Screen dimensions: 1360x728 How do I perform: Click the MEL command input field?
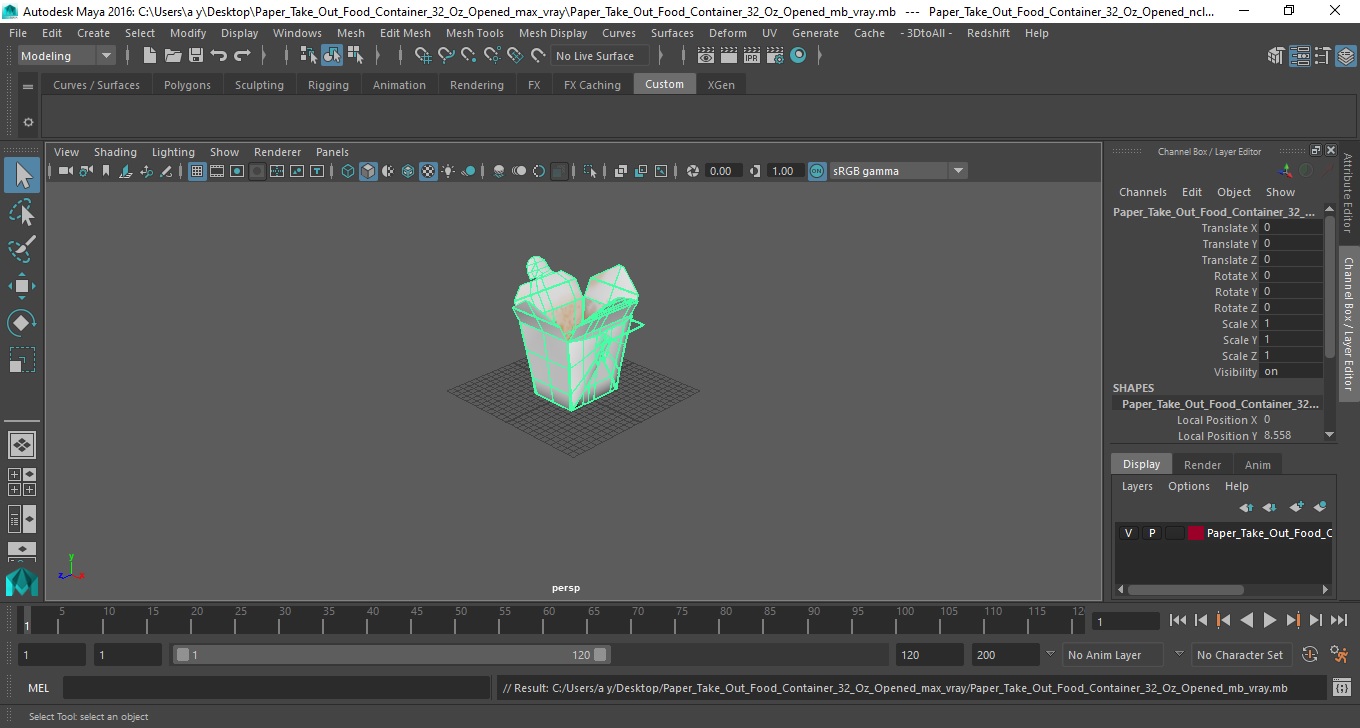276,688
